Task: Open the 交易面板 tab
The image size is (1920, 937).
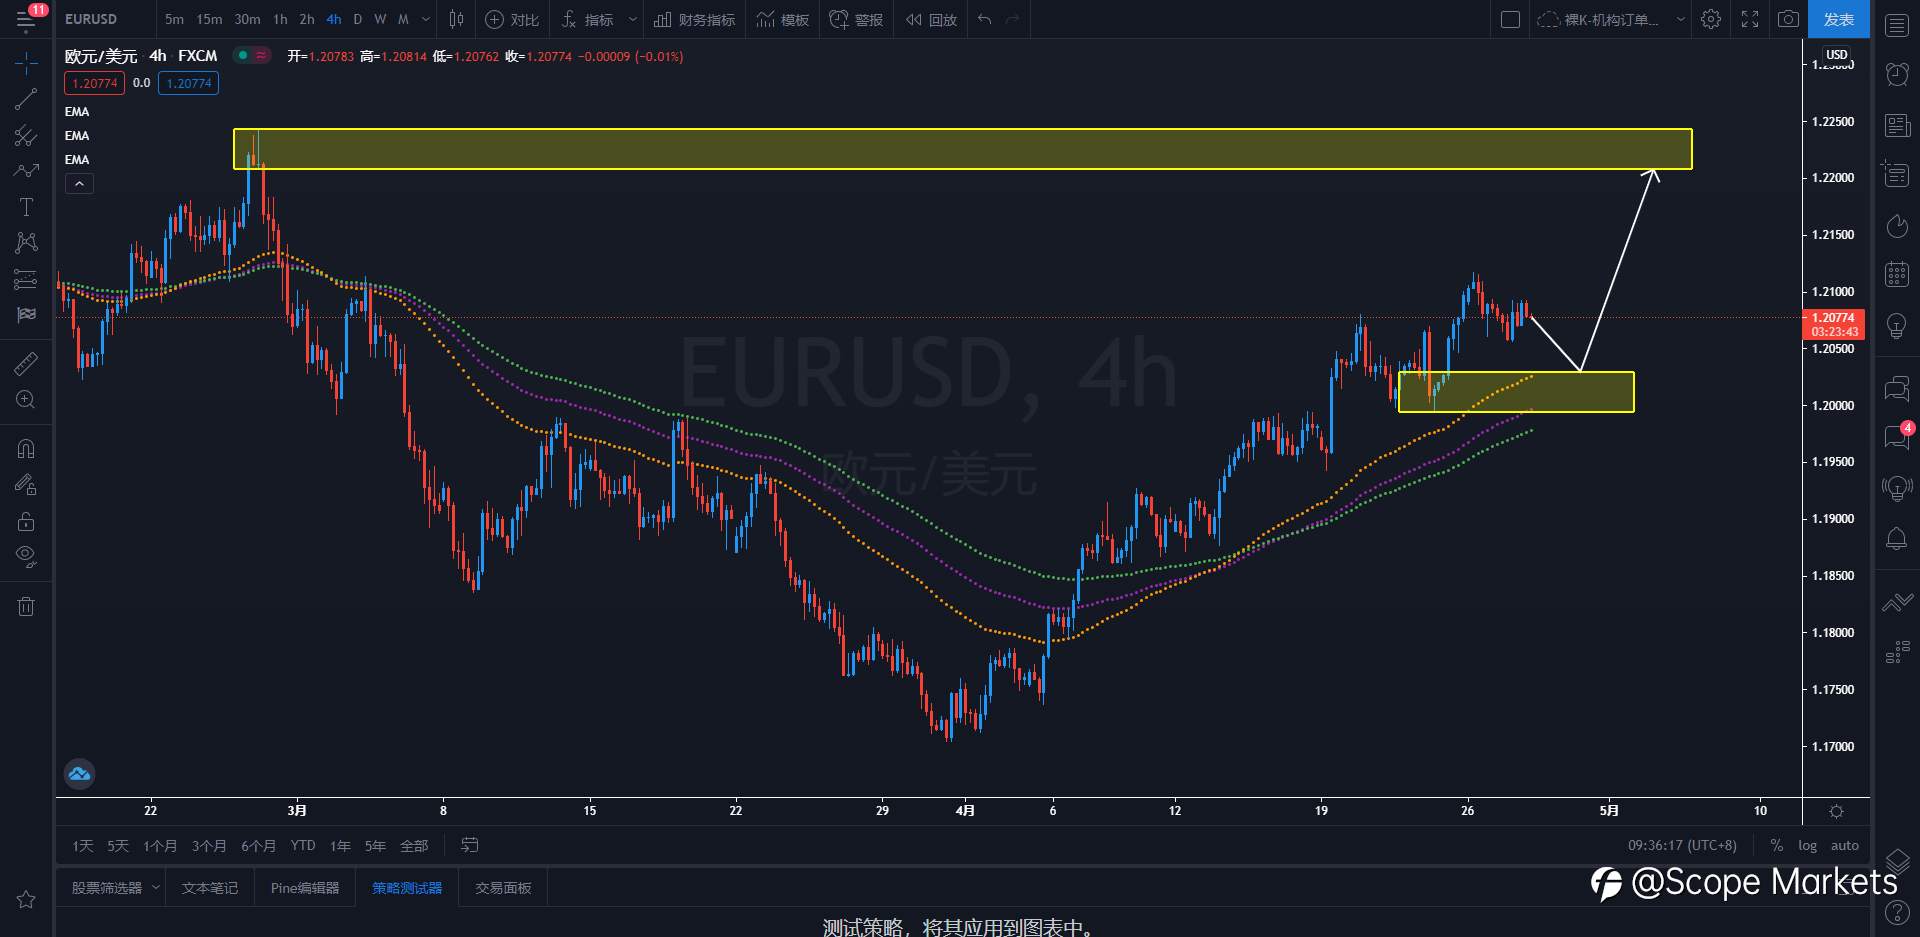Action: [503, 888]
